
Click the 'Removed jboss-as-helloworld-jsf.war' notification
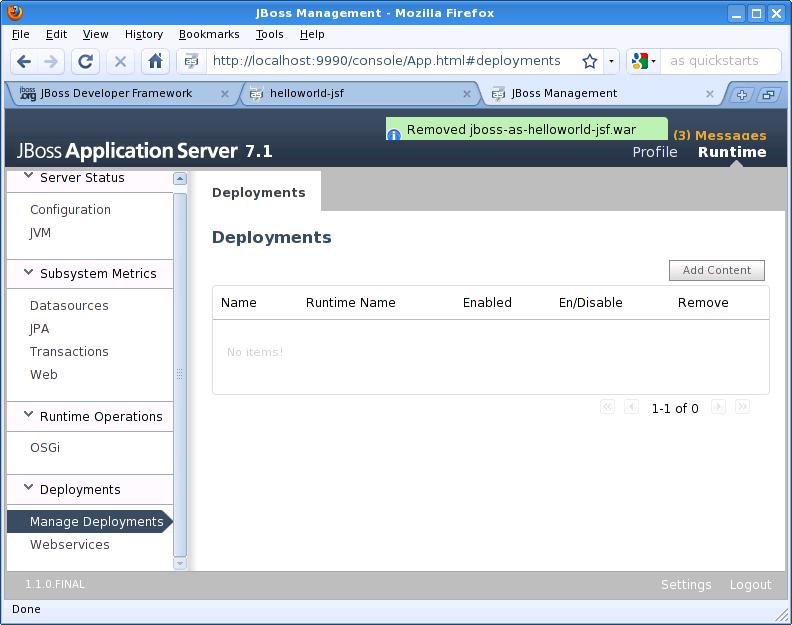pos(526,129)
